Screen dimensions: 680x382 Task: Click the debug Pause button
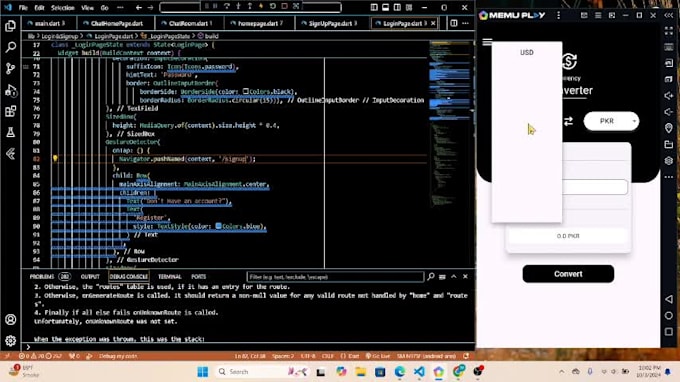pos(215,6)
